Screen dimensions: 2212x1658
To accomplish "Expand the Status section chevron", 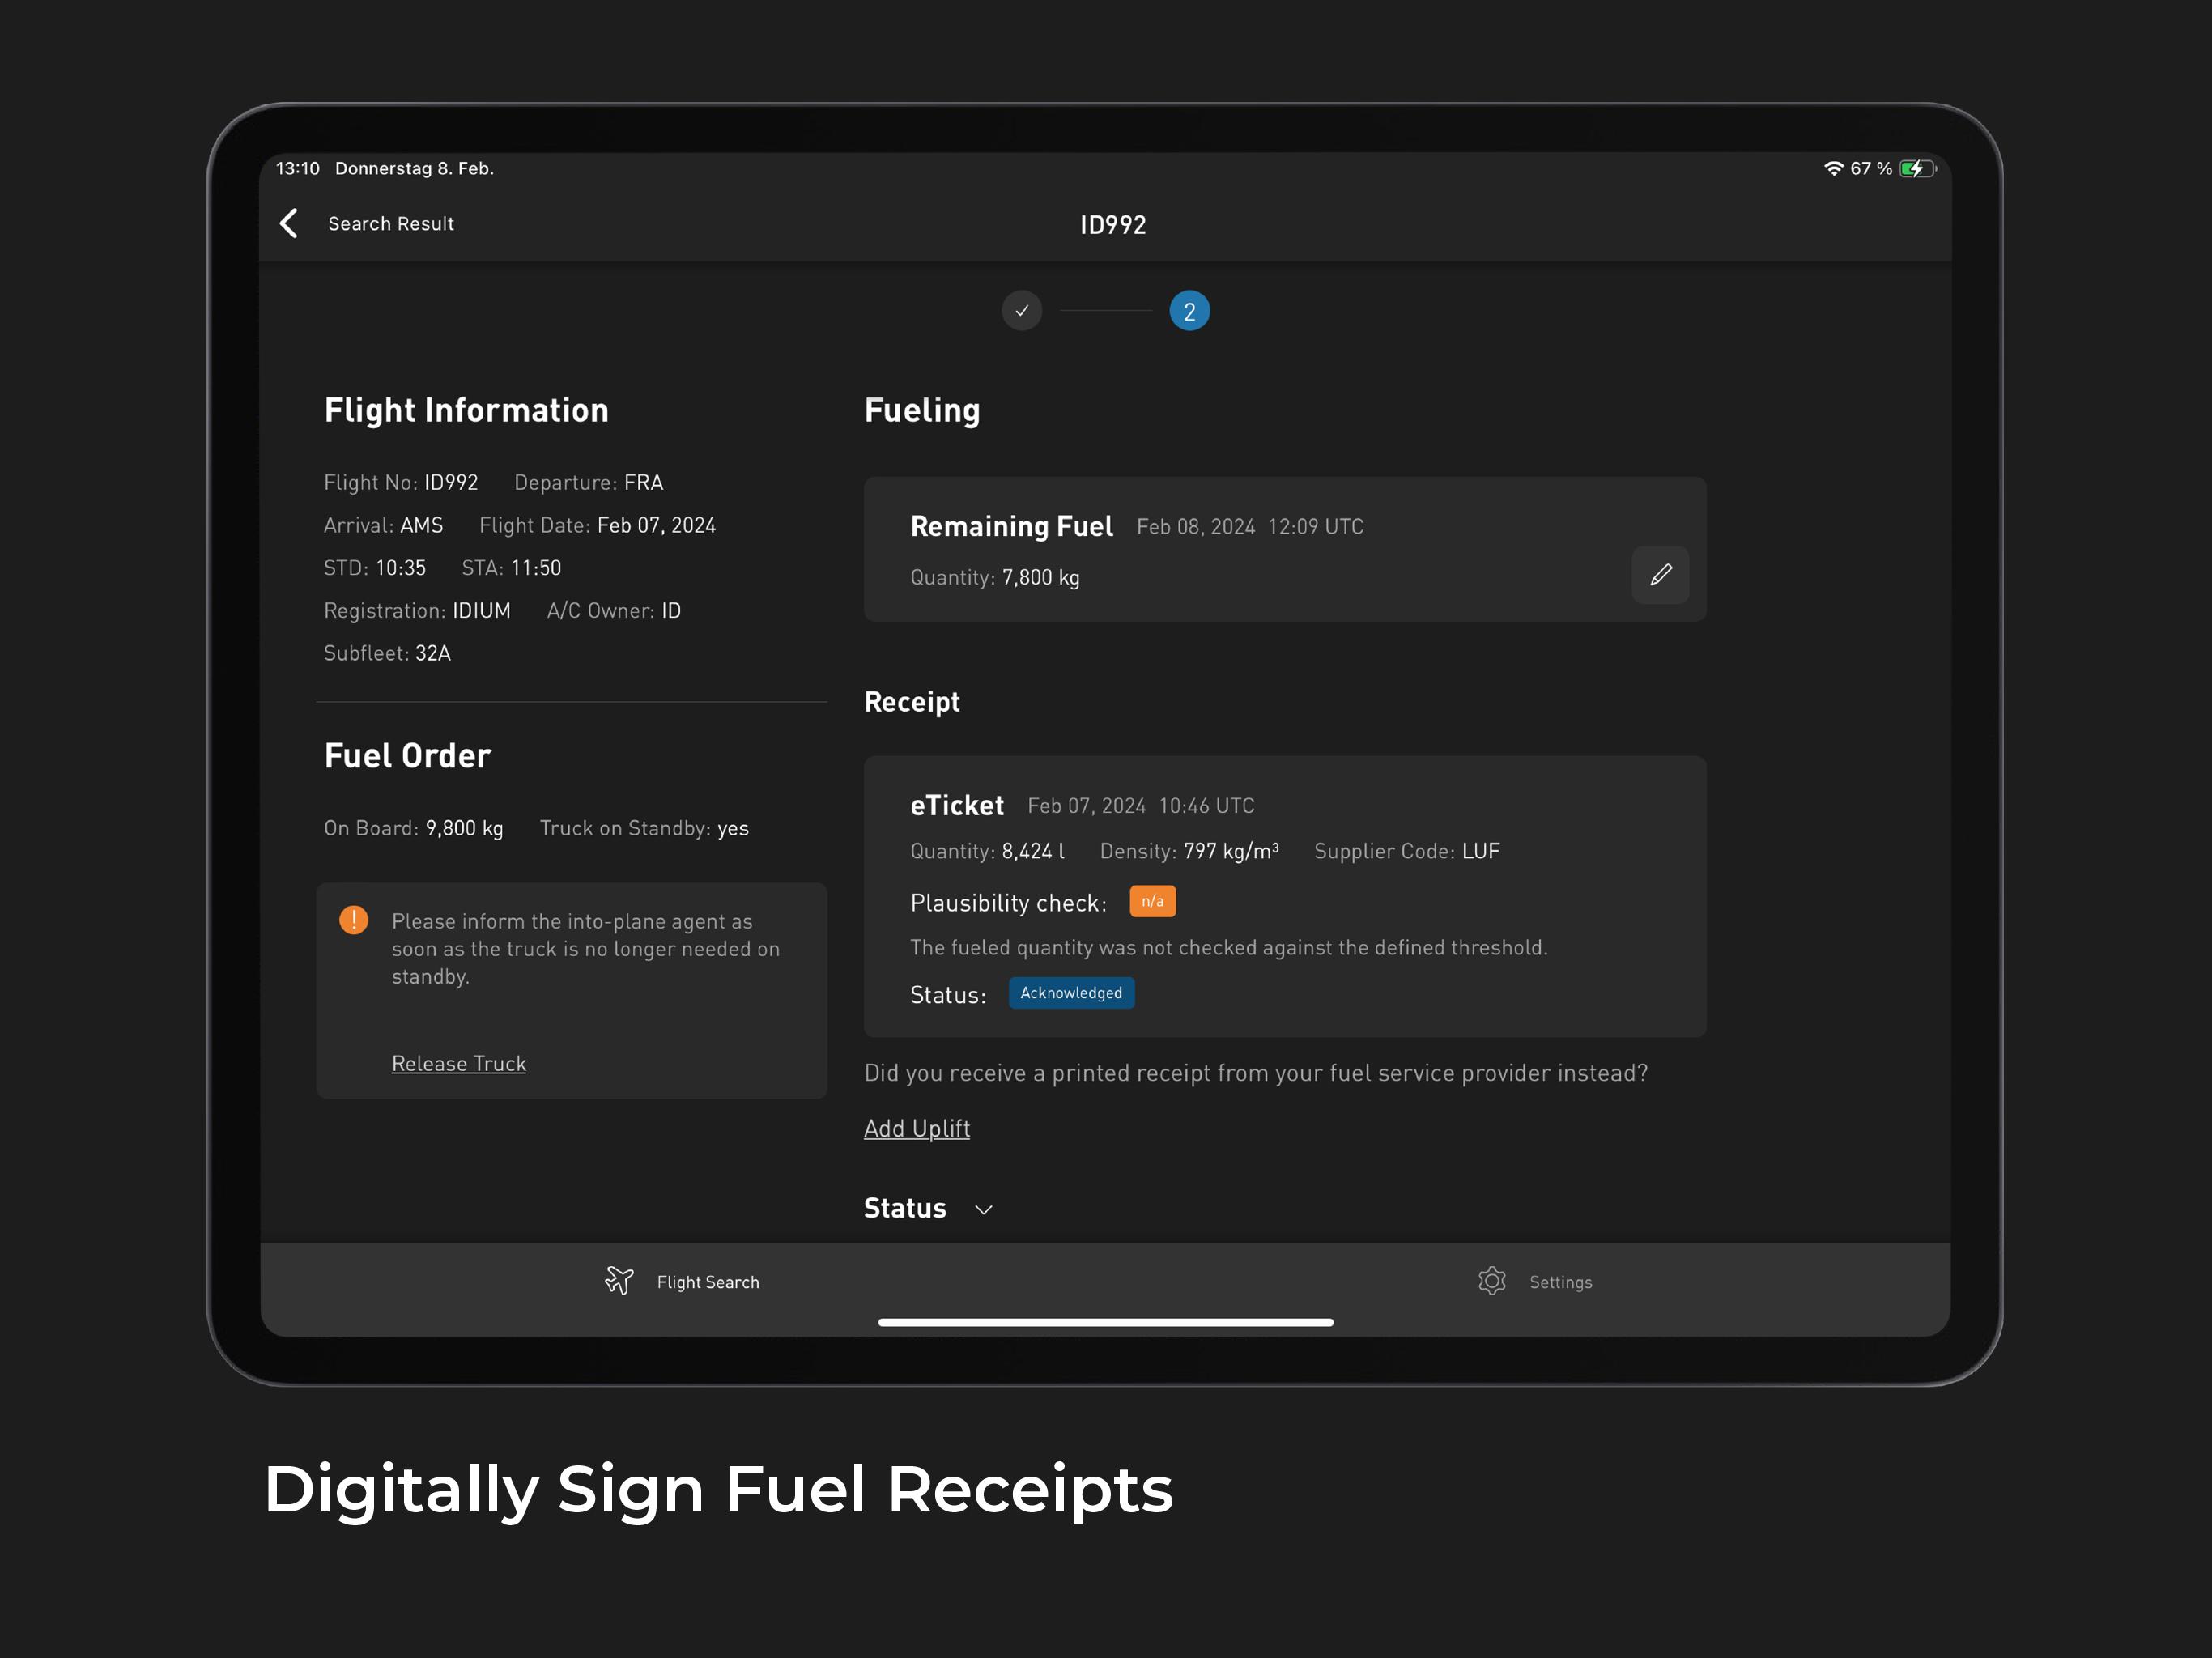I will (x=984, y=1210).
